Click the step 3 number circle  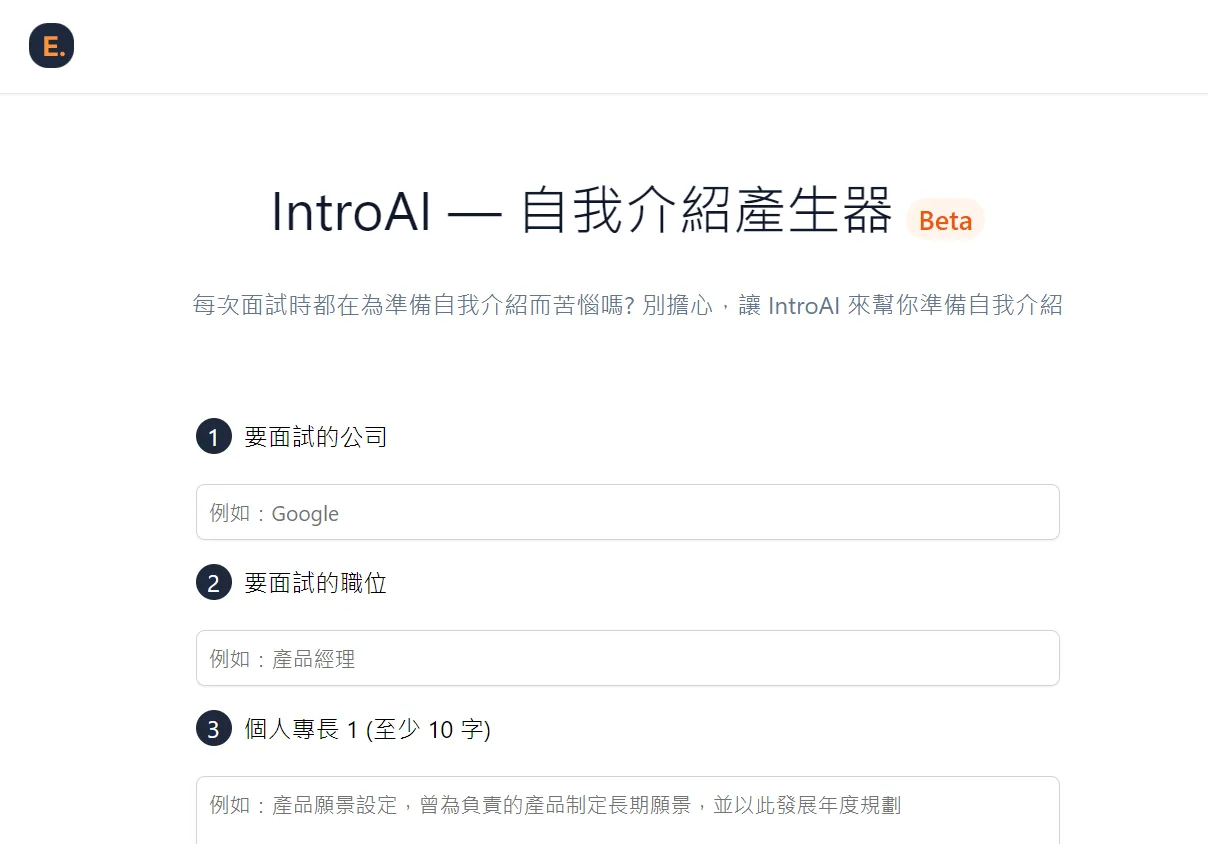pyautogui.click(x=213, y=729)
